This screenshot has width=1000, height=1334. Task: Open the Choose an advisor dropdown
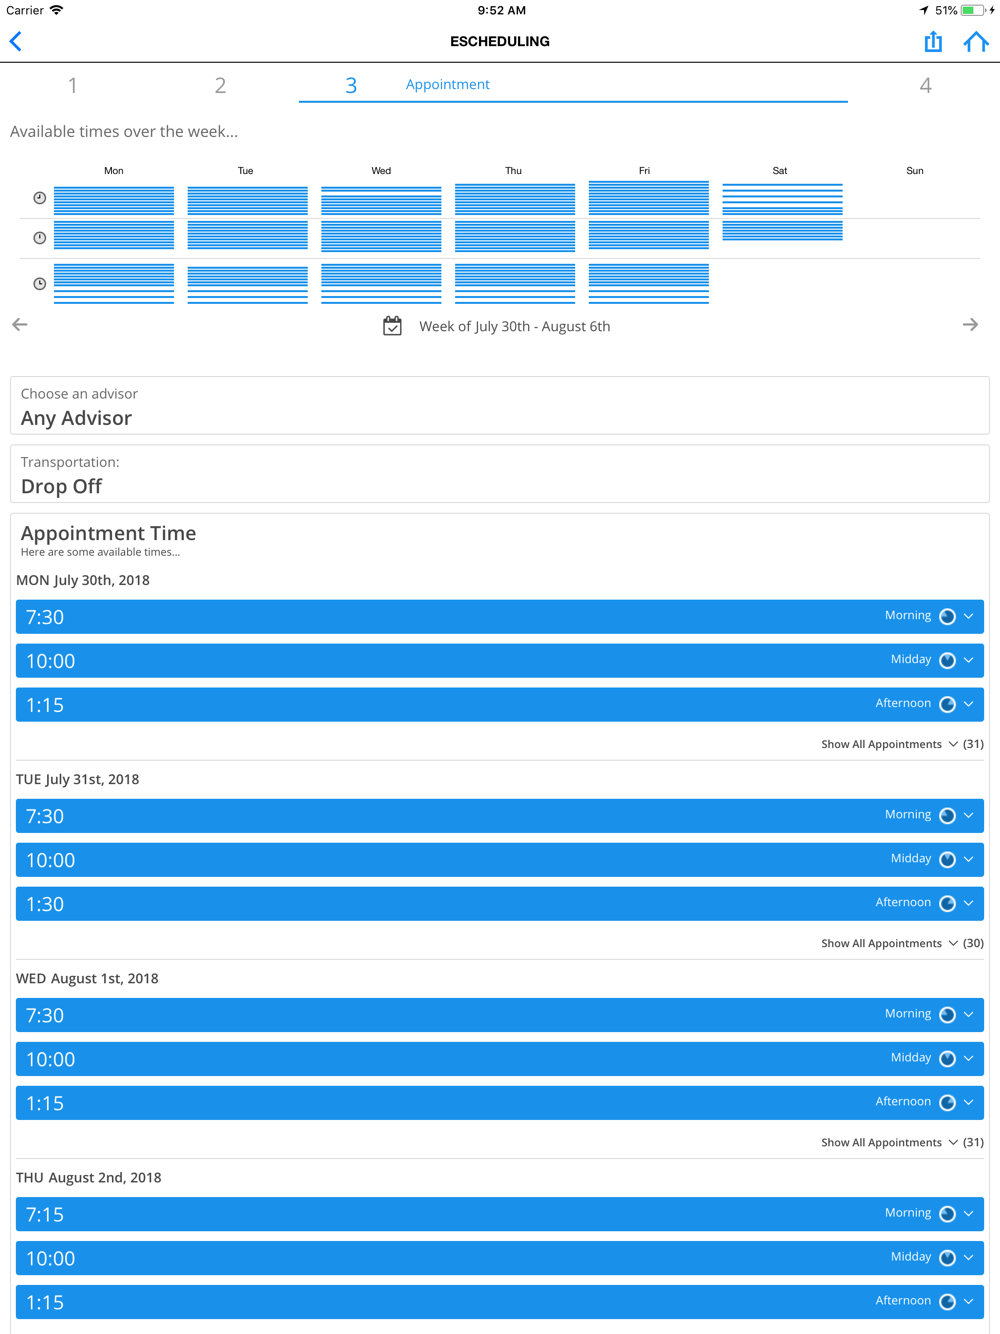click(x=499, y=406)
